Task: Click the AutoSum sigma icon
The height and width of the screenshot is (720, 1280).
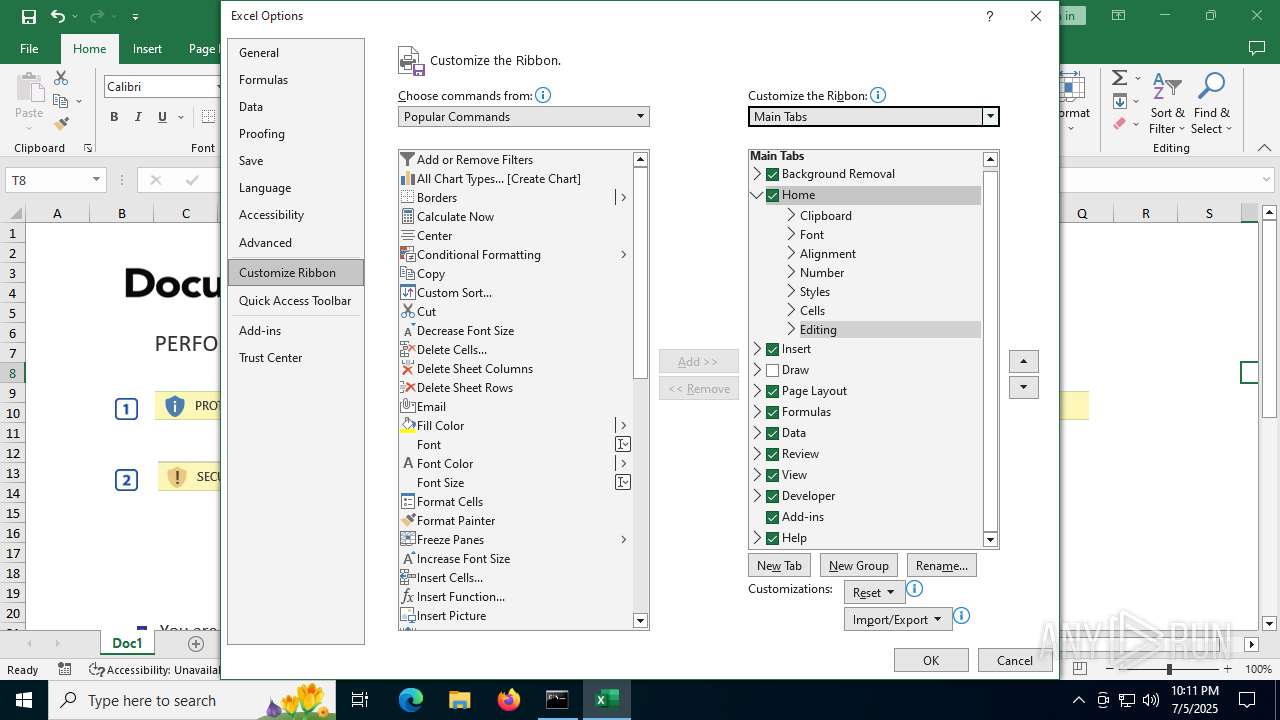Action: [x=1119, y=78]
